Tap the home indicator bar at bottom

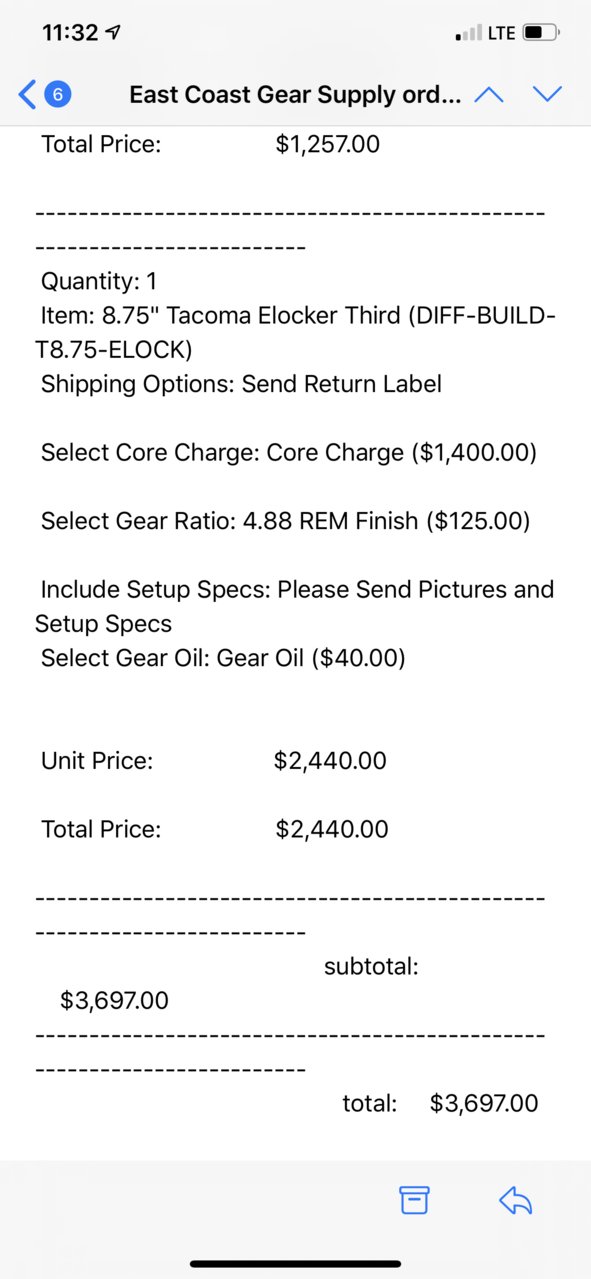295,1264
